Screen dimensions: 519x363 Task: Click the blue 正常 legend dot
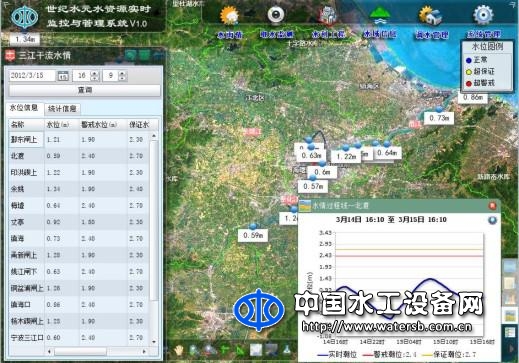(468, 60)
